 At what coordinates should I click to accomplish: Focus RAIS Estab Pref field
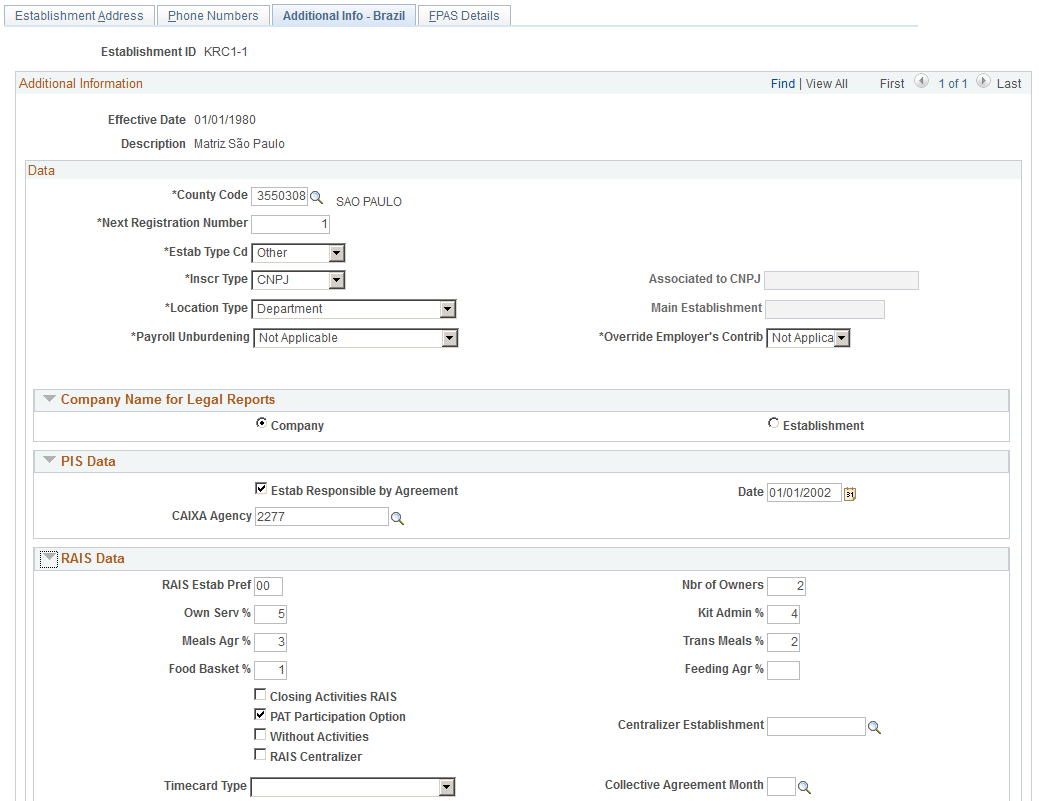pos(268,586)
